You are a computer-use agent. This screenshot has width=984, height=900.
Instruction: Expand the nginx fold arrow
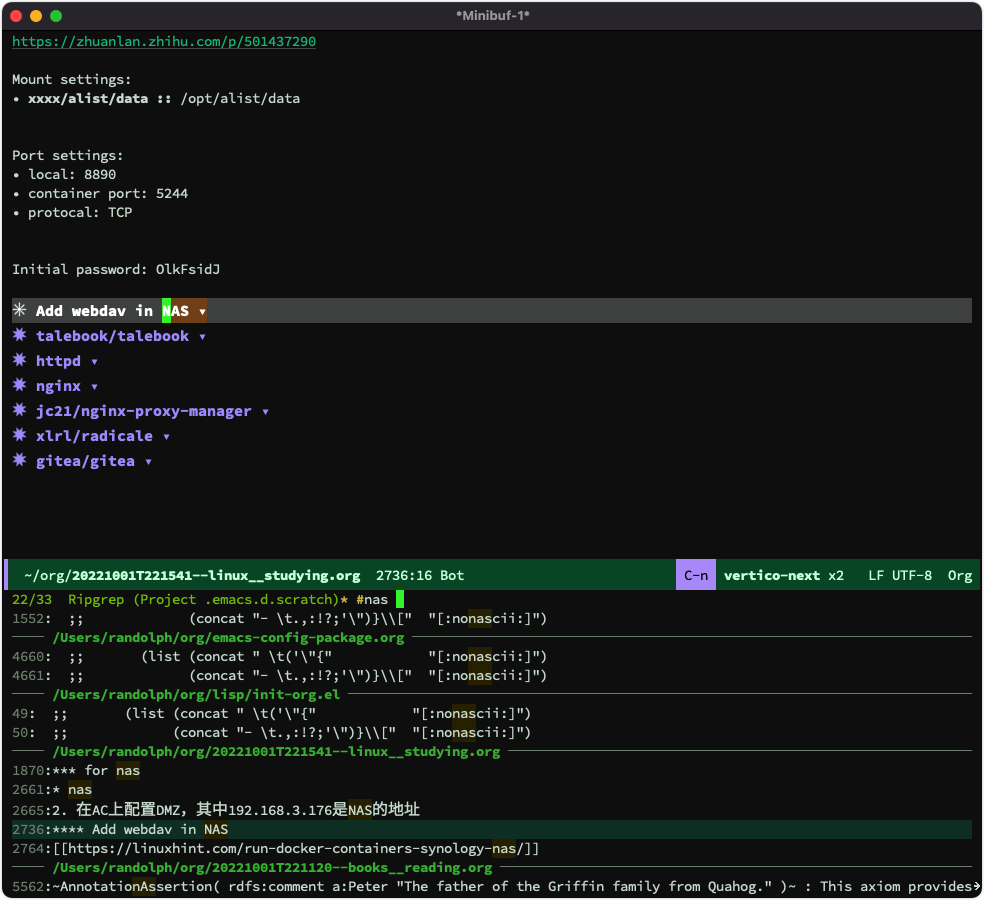[x=94, y=387]
